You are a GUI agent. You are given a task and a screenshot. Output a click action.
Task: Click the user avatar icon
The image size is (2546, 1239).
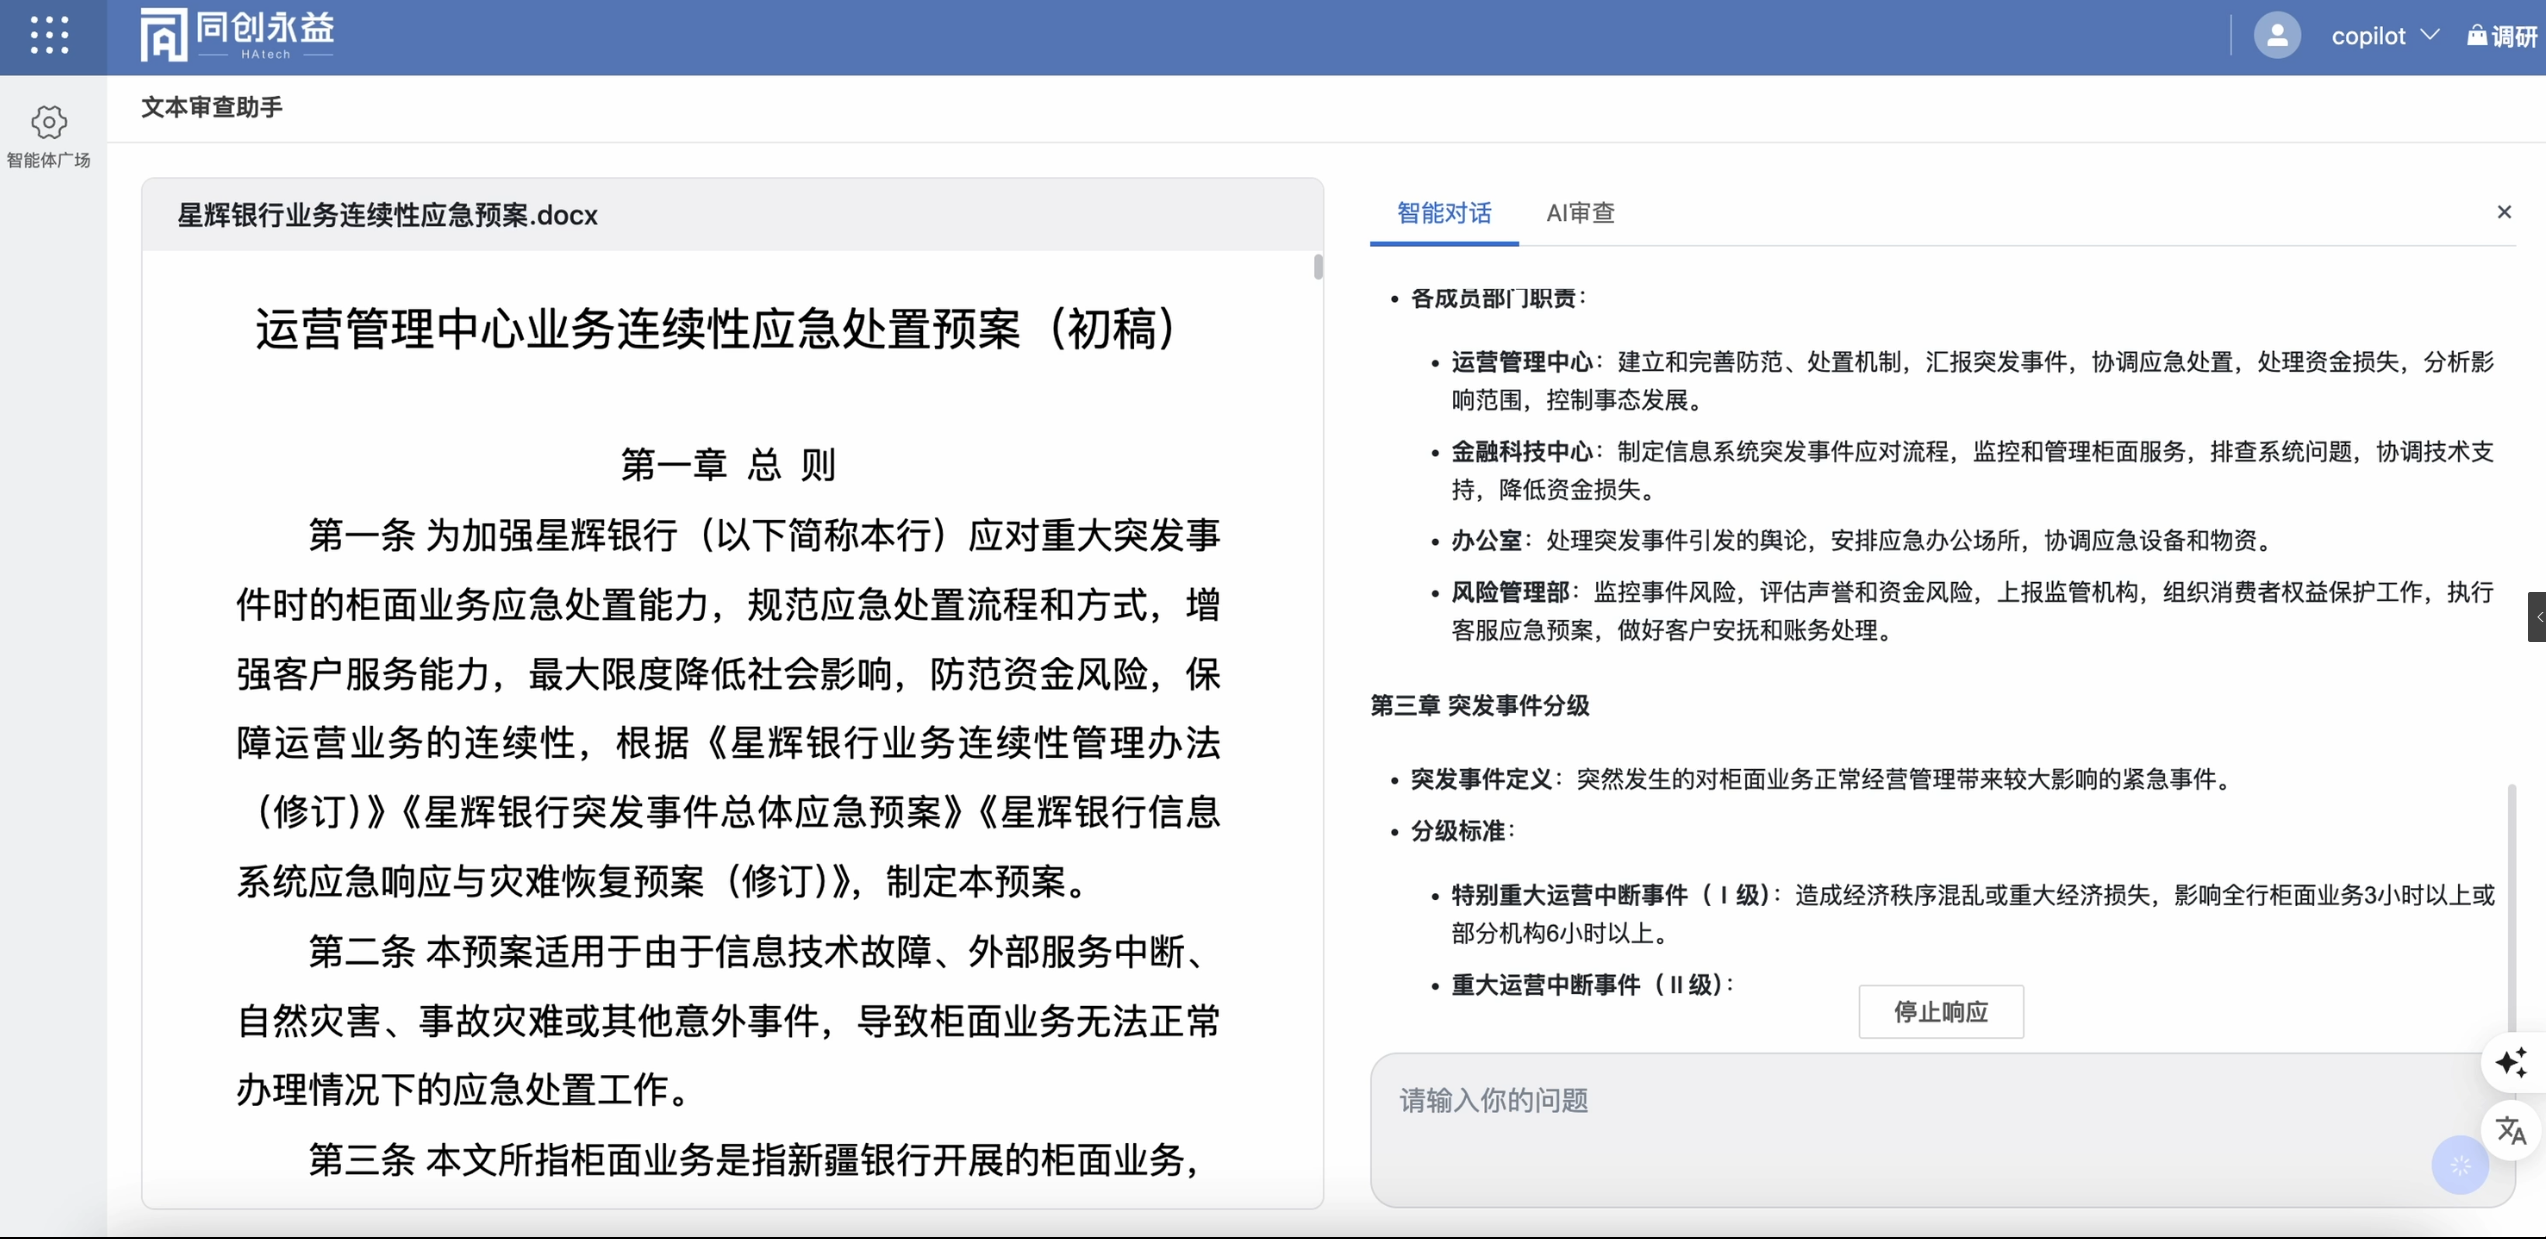[x=2276, y=36]
